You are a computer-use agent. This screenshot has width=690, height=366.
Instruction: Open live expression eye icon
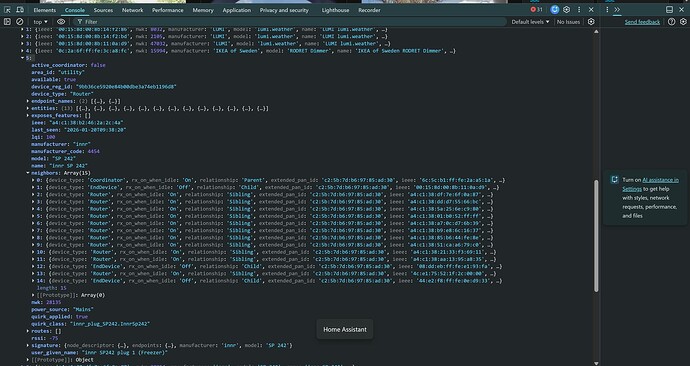coord(61,22)
